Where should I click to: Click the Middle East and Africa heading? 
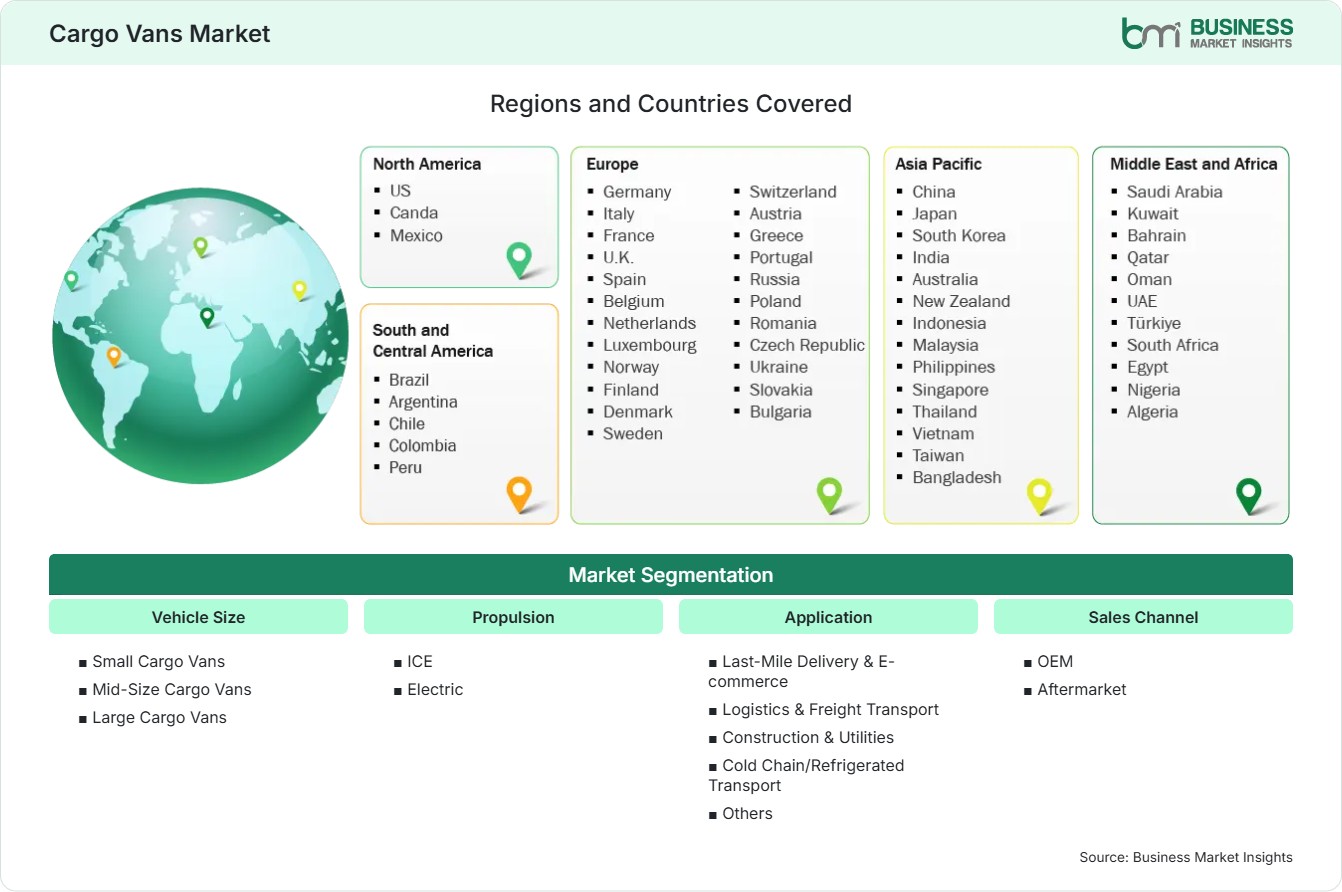tap(1194, 164)
